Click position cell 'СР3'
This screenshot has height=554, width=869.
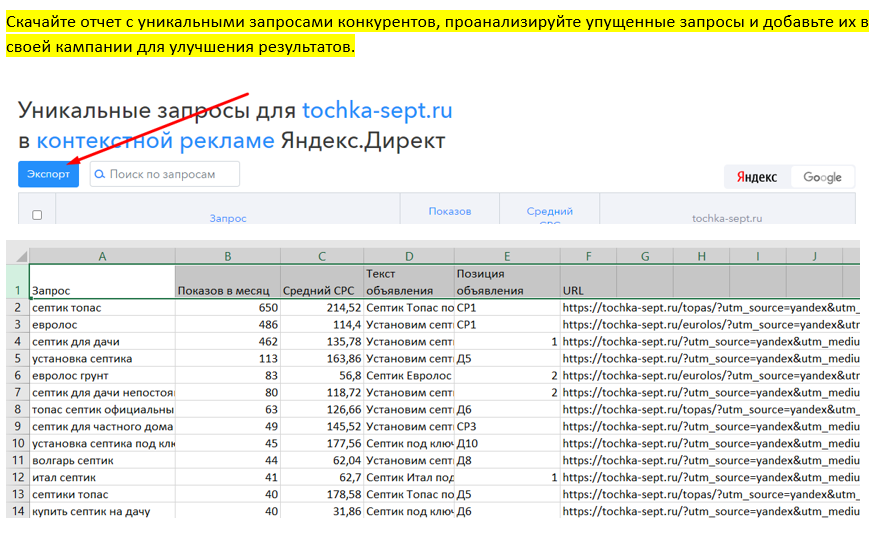(507, 426)
